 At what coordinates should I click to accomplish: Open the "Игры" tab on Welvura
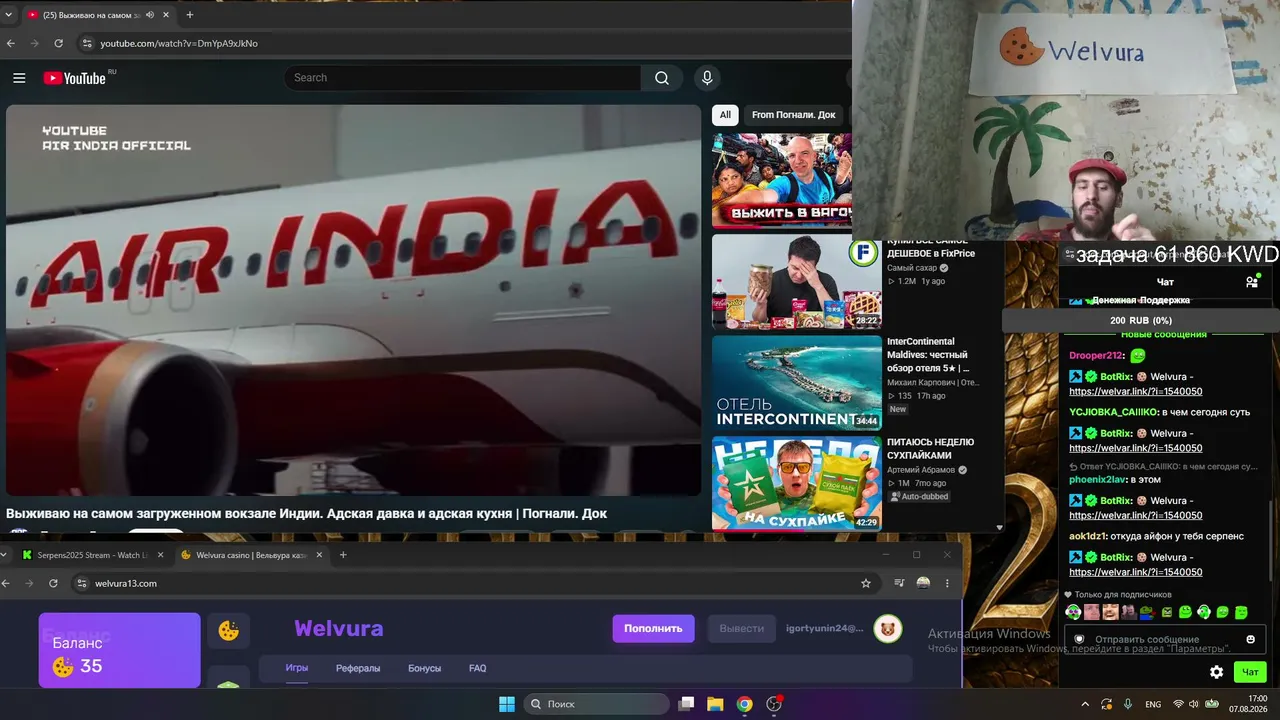point(297,668)
